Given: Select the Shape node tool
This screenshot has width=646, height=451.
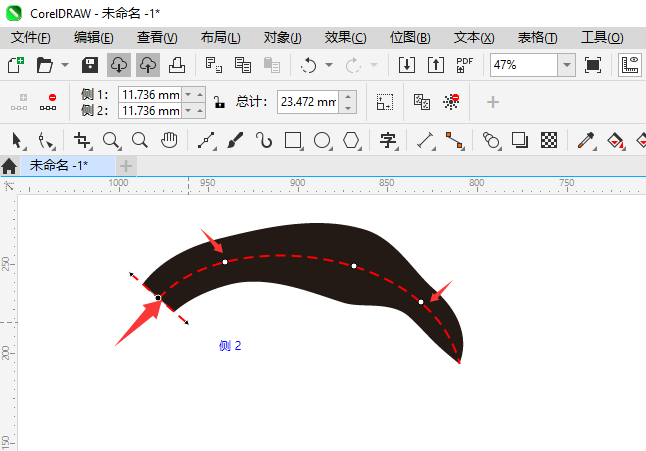Looking at the screenshot, I should pyautogui.click(x=46, y=141).
